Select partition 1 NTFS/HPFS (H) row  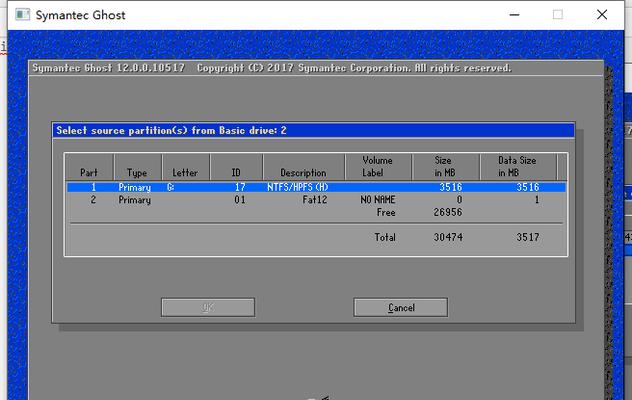316,187
